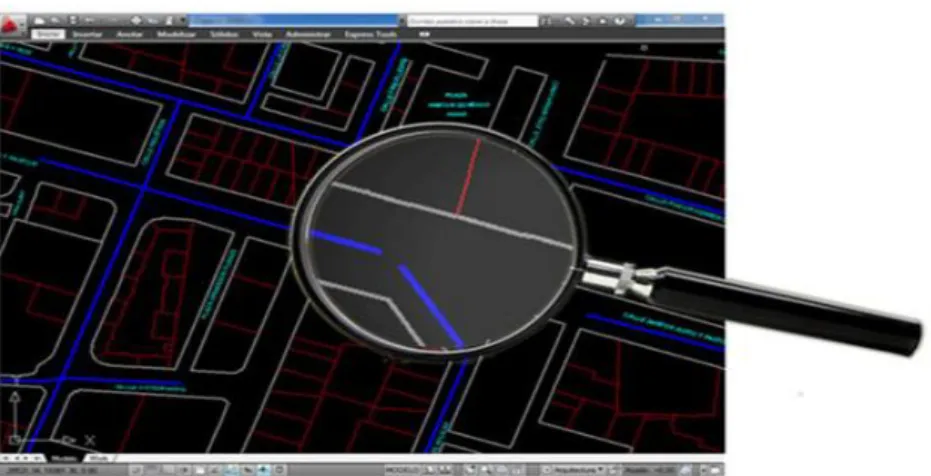Image resolution: width=931 pixels, height=476 pixels.
Task: Open the Help question mark icon
Action: [619, 21]
